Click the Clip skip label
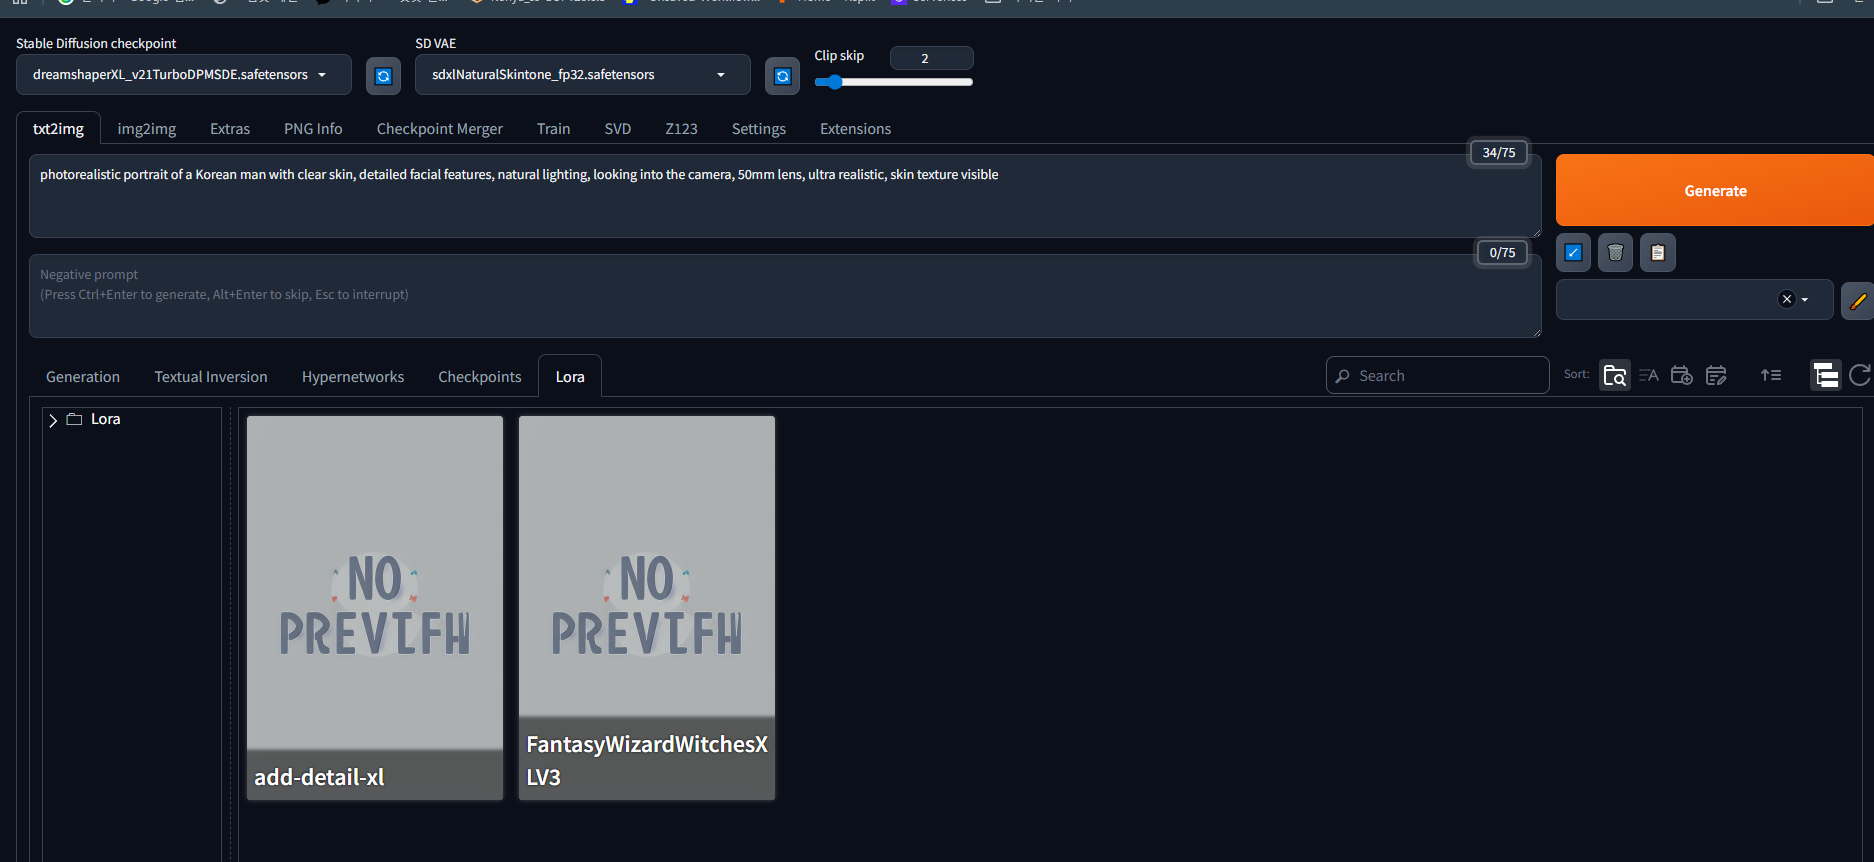This screenshot has width=1874, height=862. point(839,56)
